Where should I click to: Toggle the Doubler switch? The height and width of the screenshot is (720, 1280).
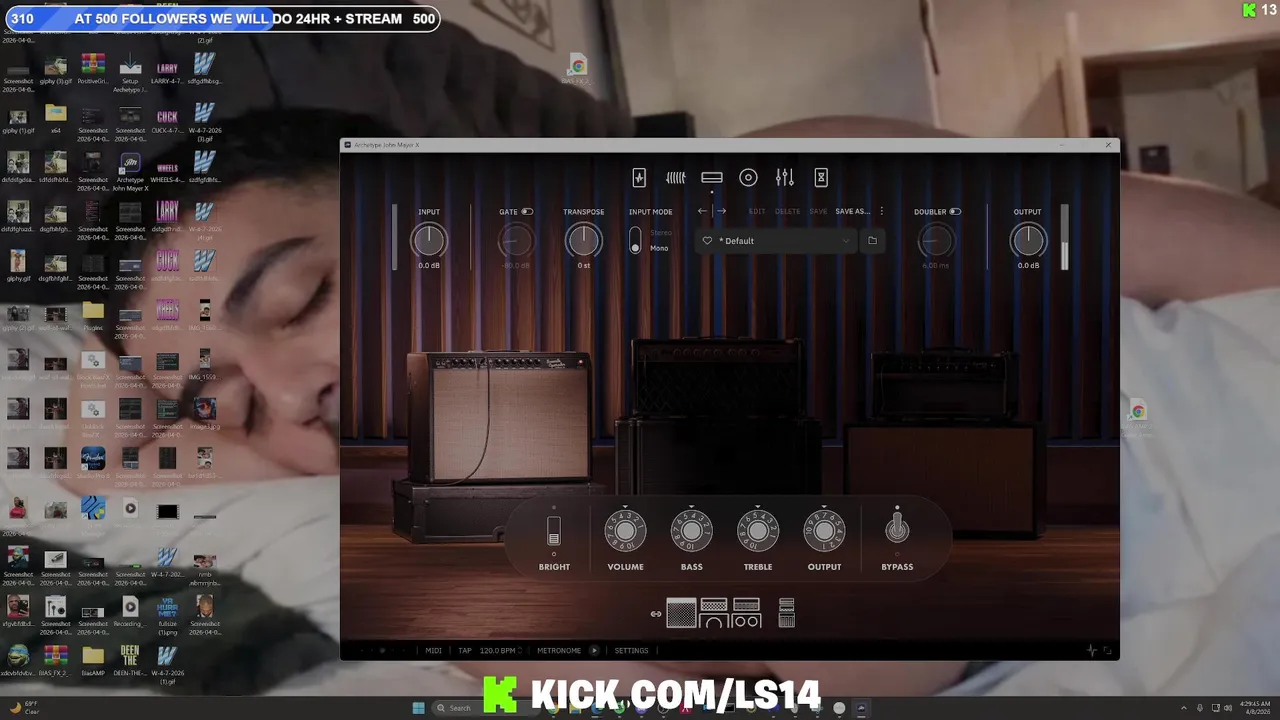click(x=955, y=212)
